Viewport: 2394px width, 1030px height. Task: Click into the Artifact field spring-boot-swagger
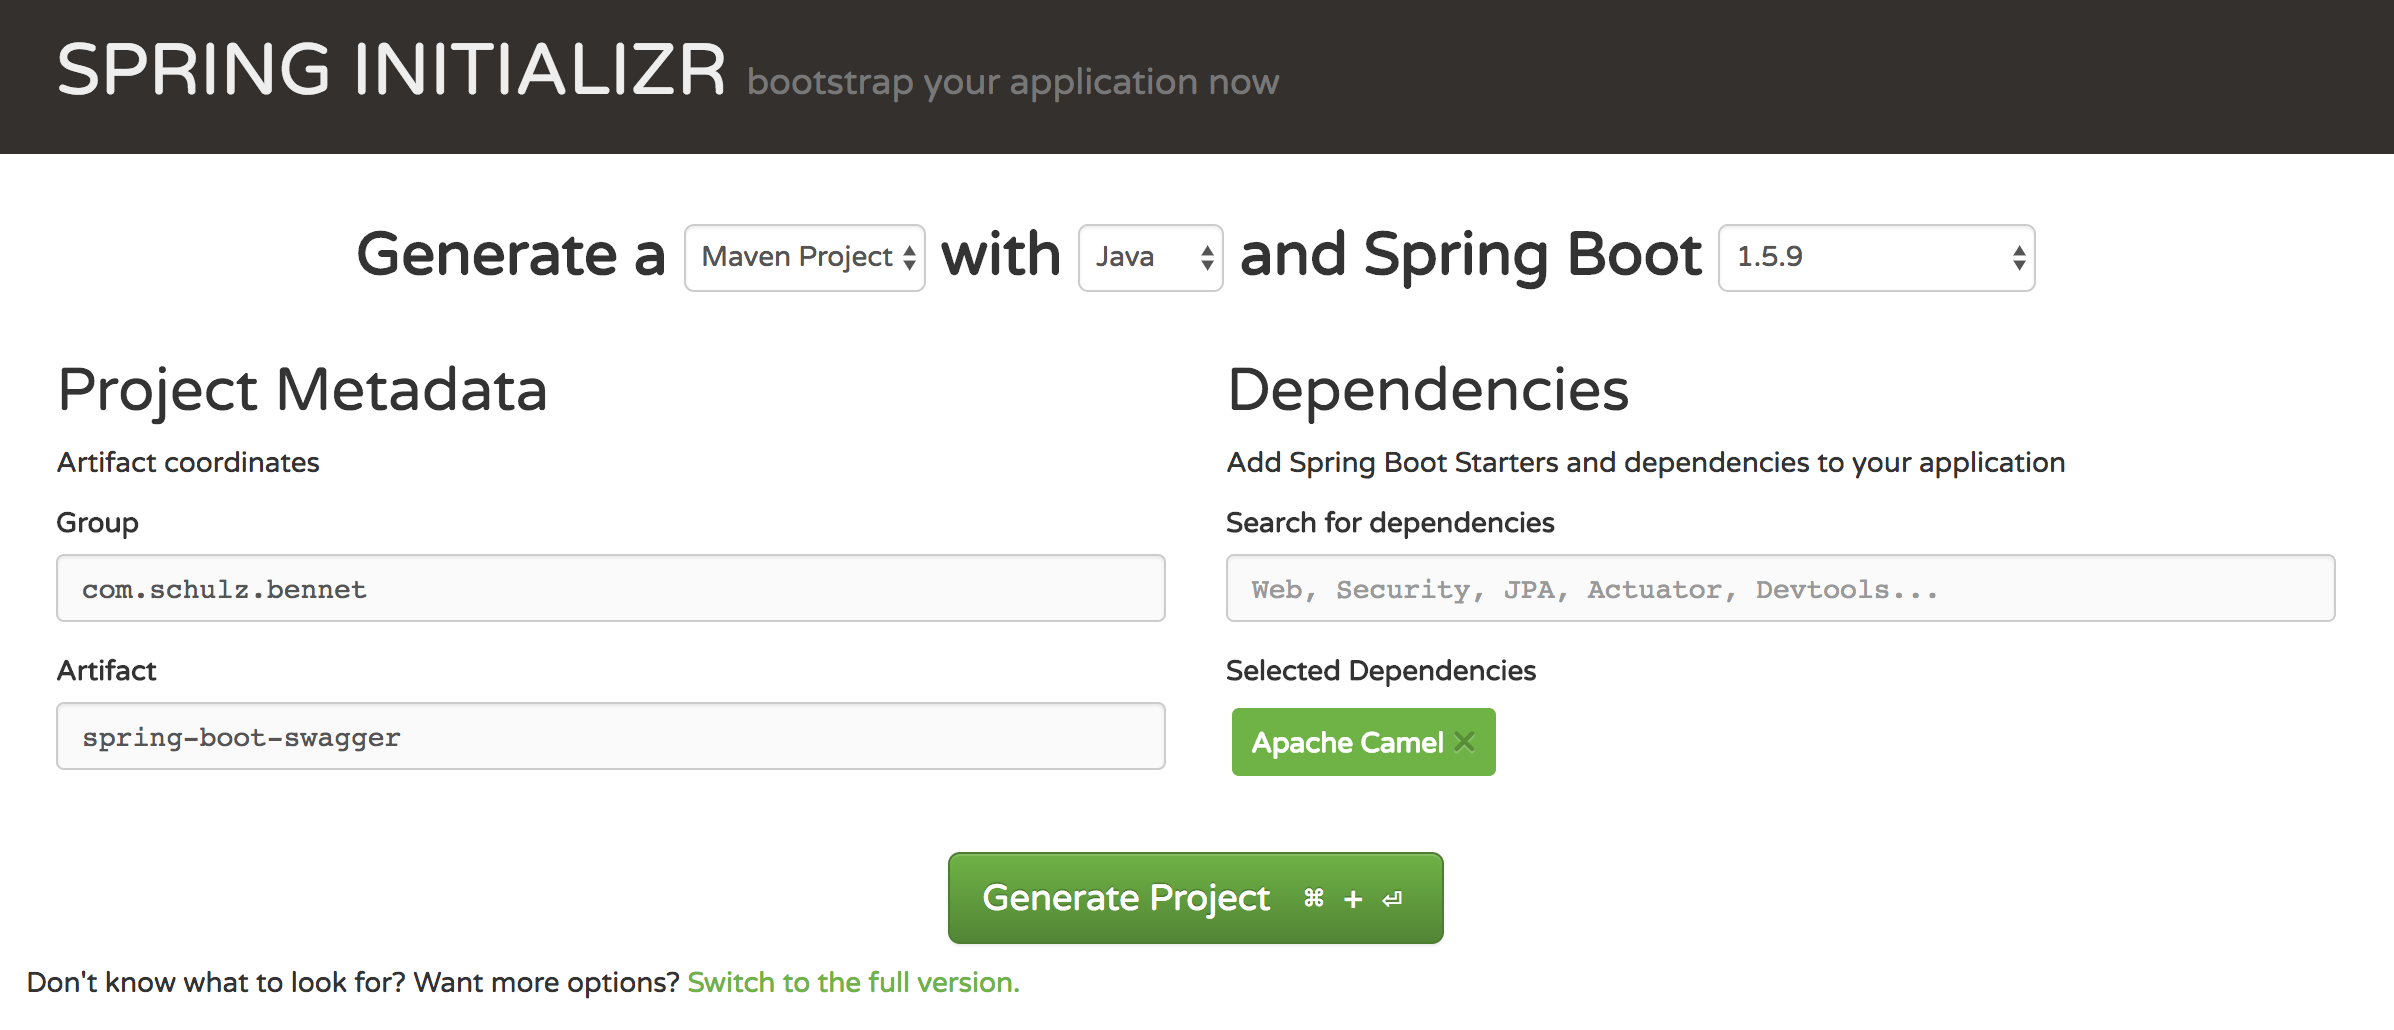[x=610, y=737]
